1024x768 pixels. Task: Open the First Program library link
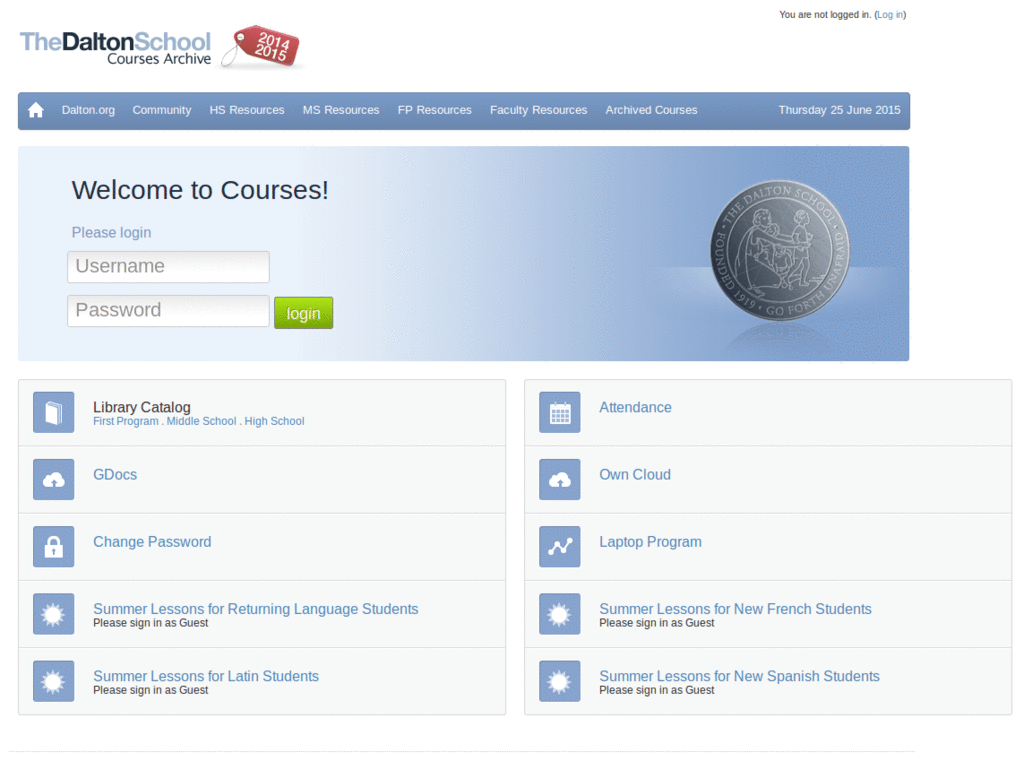coord(126,422)
